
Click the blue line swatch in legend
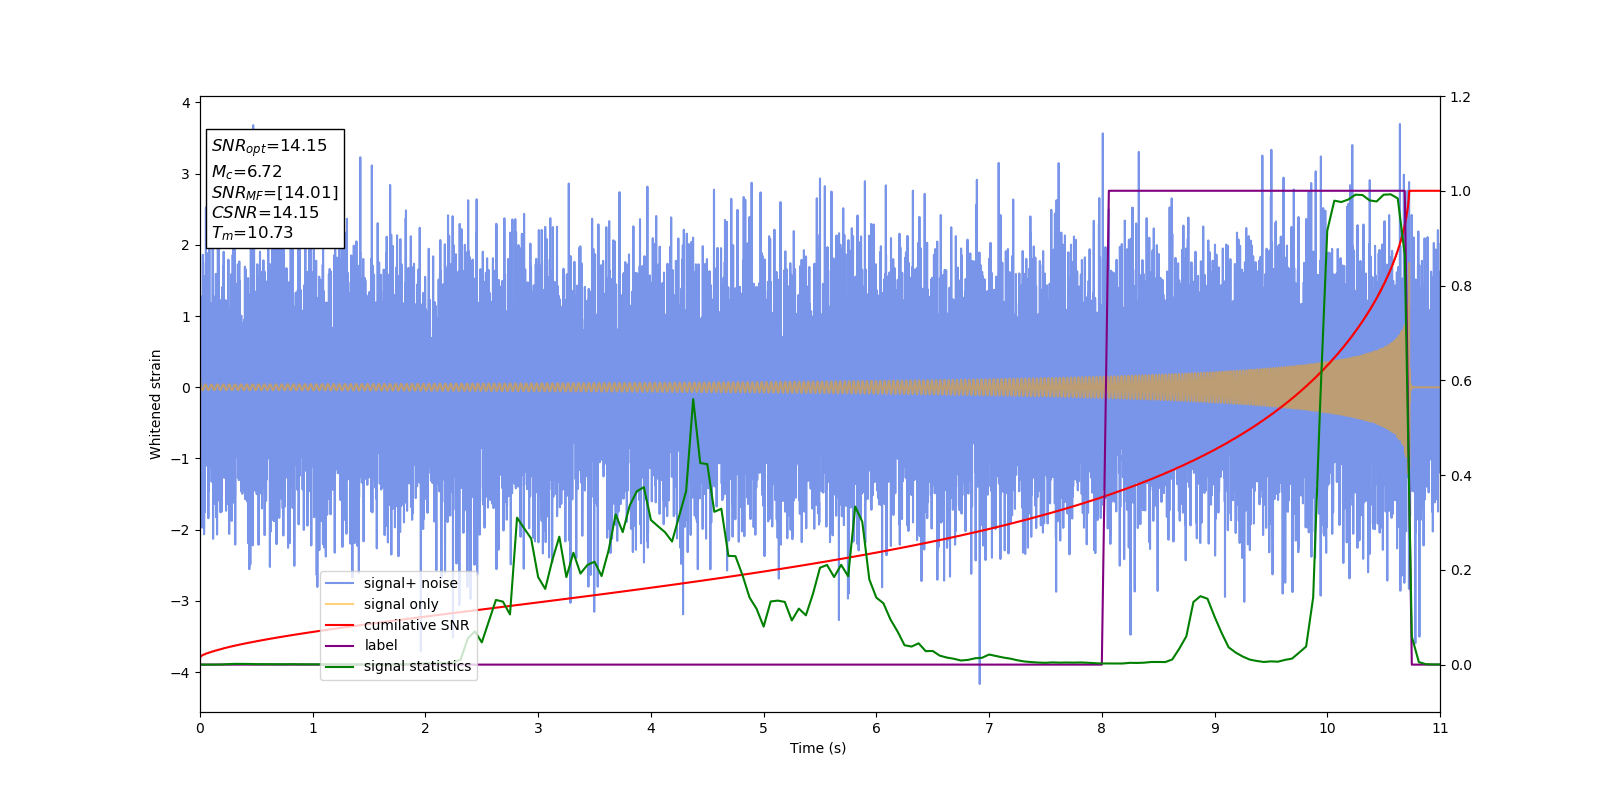[340, 584]
